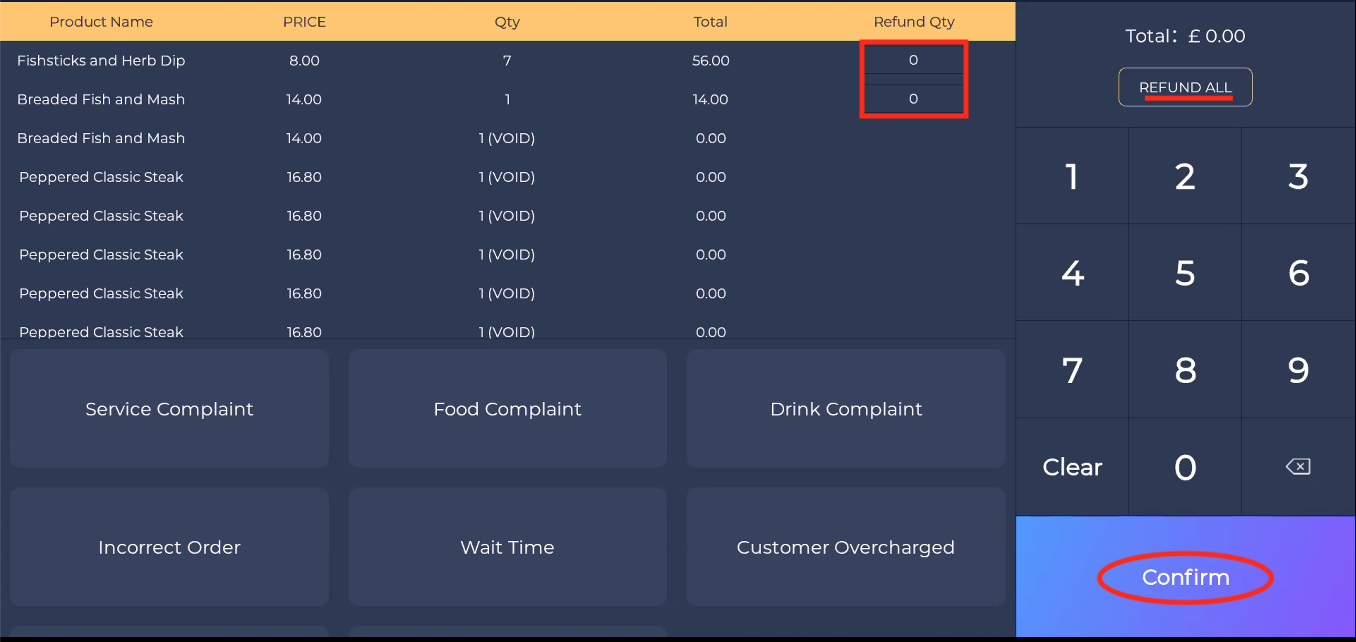Click the REFUND ALL button
The image size is (1356, 642).
pos(1185,87)
